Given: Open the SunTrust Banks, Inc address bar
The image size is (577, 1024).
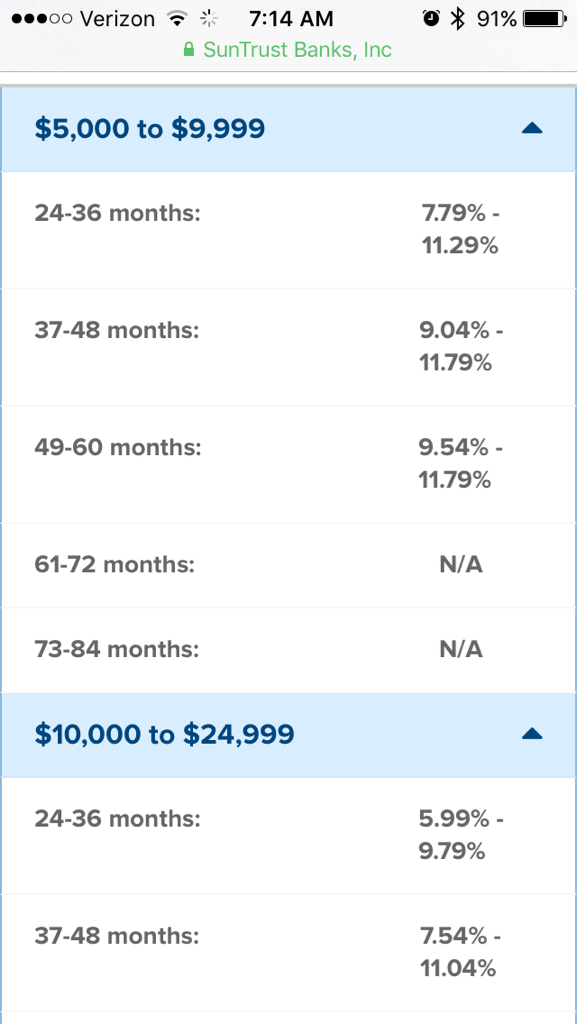Looking at the screenshot, I should (x=288, y=50).
